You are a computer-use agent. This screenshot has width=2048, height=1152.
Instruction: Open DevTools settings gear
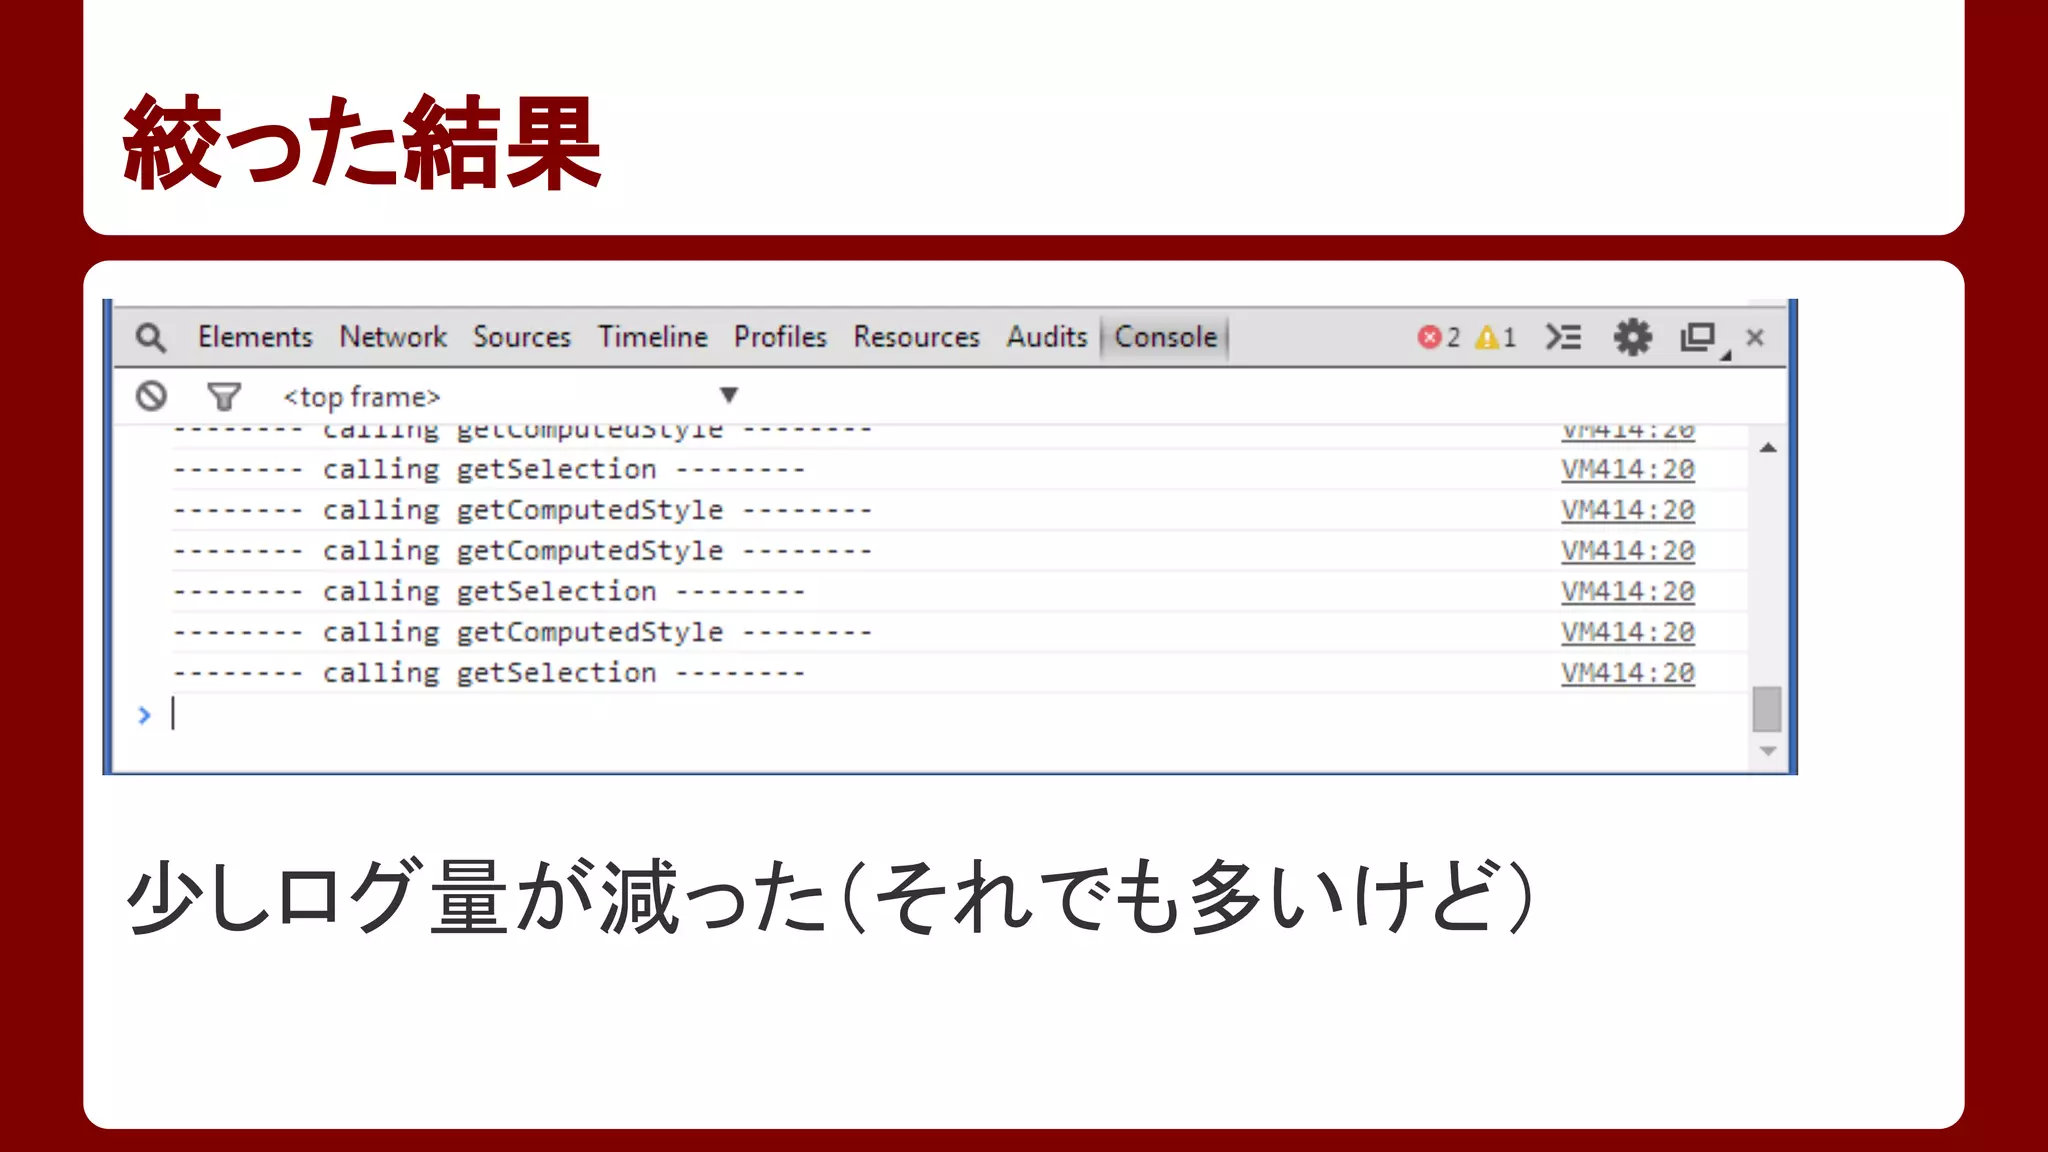pos(1632,337)
